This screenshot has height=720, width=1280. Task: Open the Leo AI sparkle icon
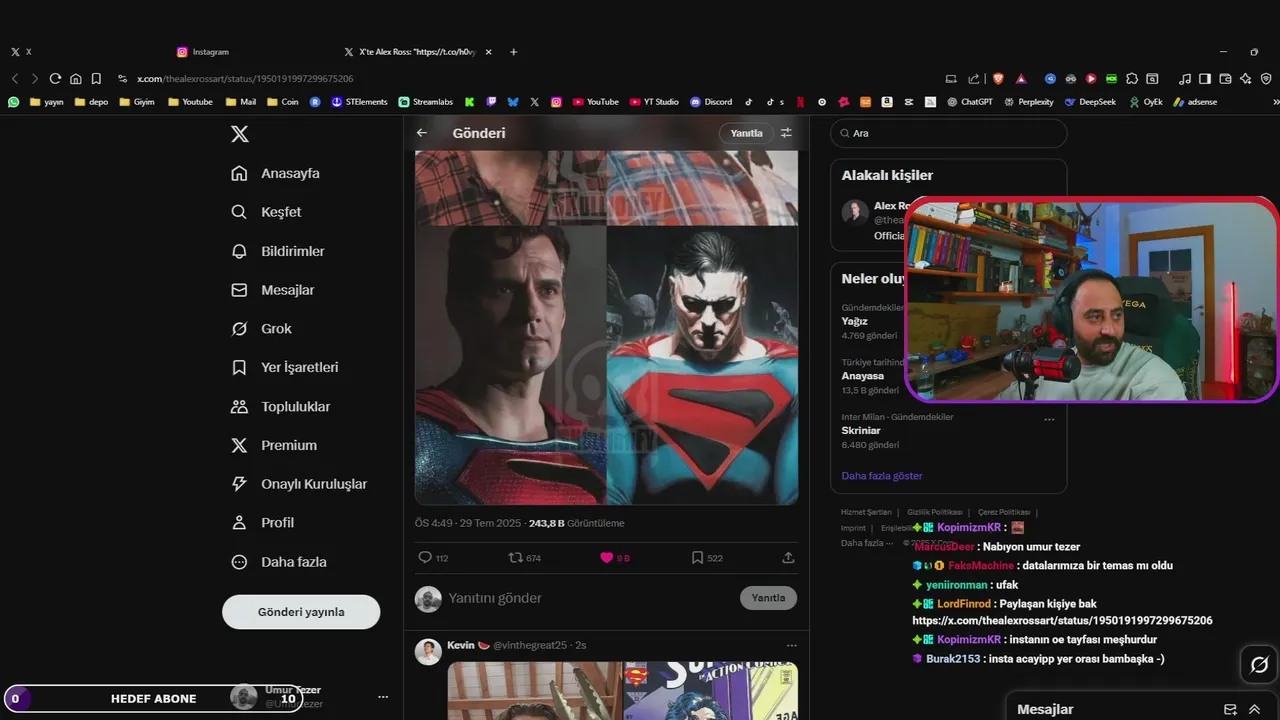[x=1246, y=78]
